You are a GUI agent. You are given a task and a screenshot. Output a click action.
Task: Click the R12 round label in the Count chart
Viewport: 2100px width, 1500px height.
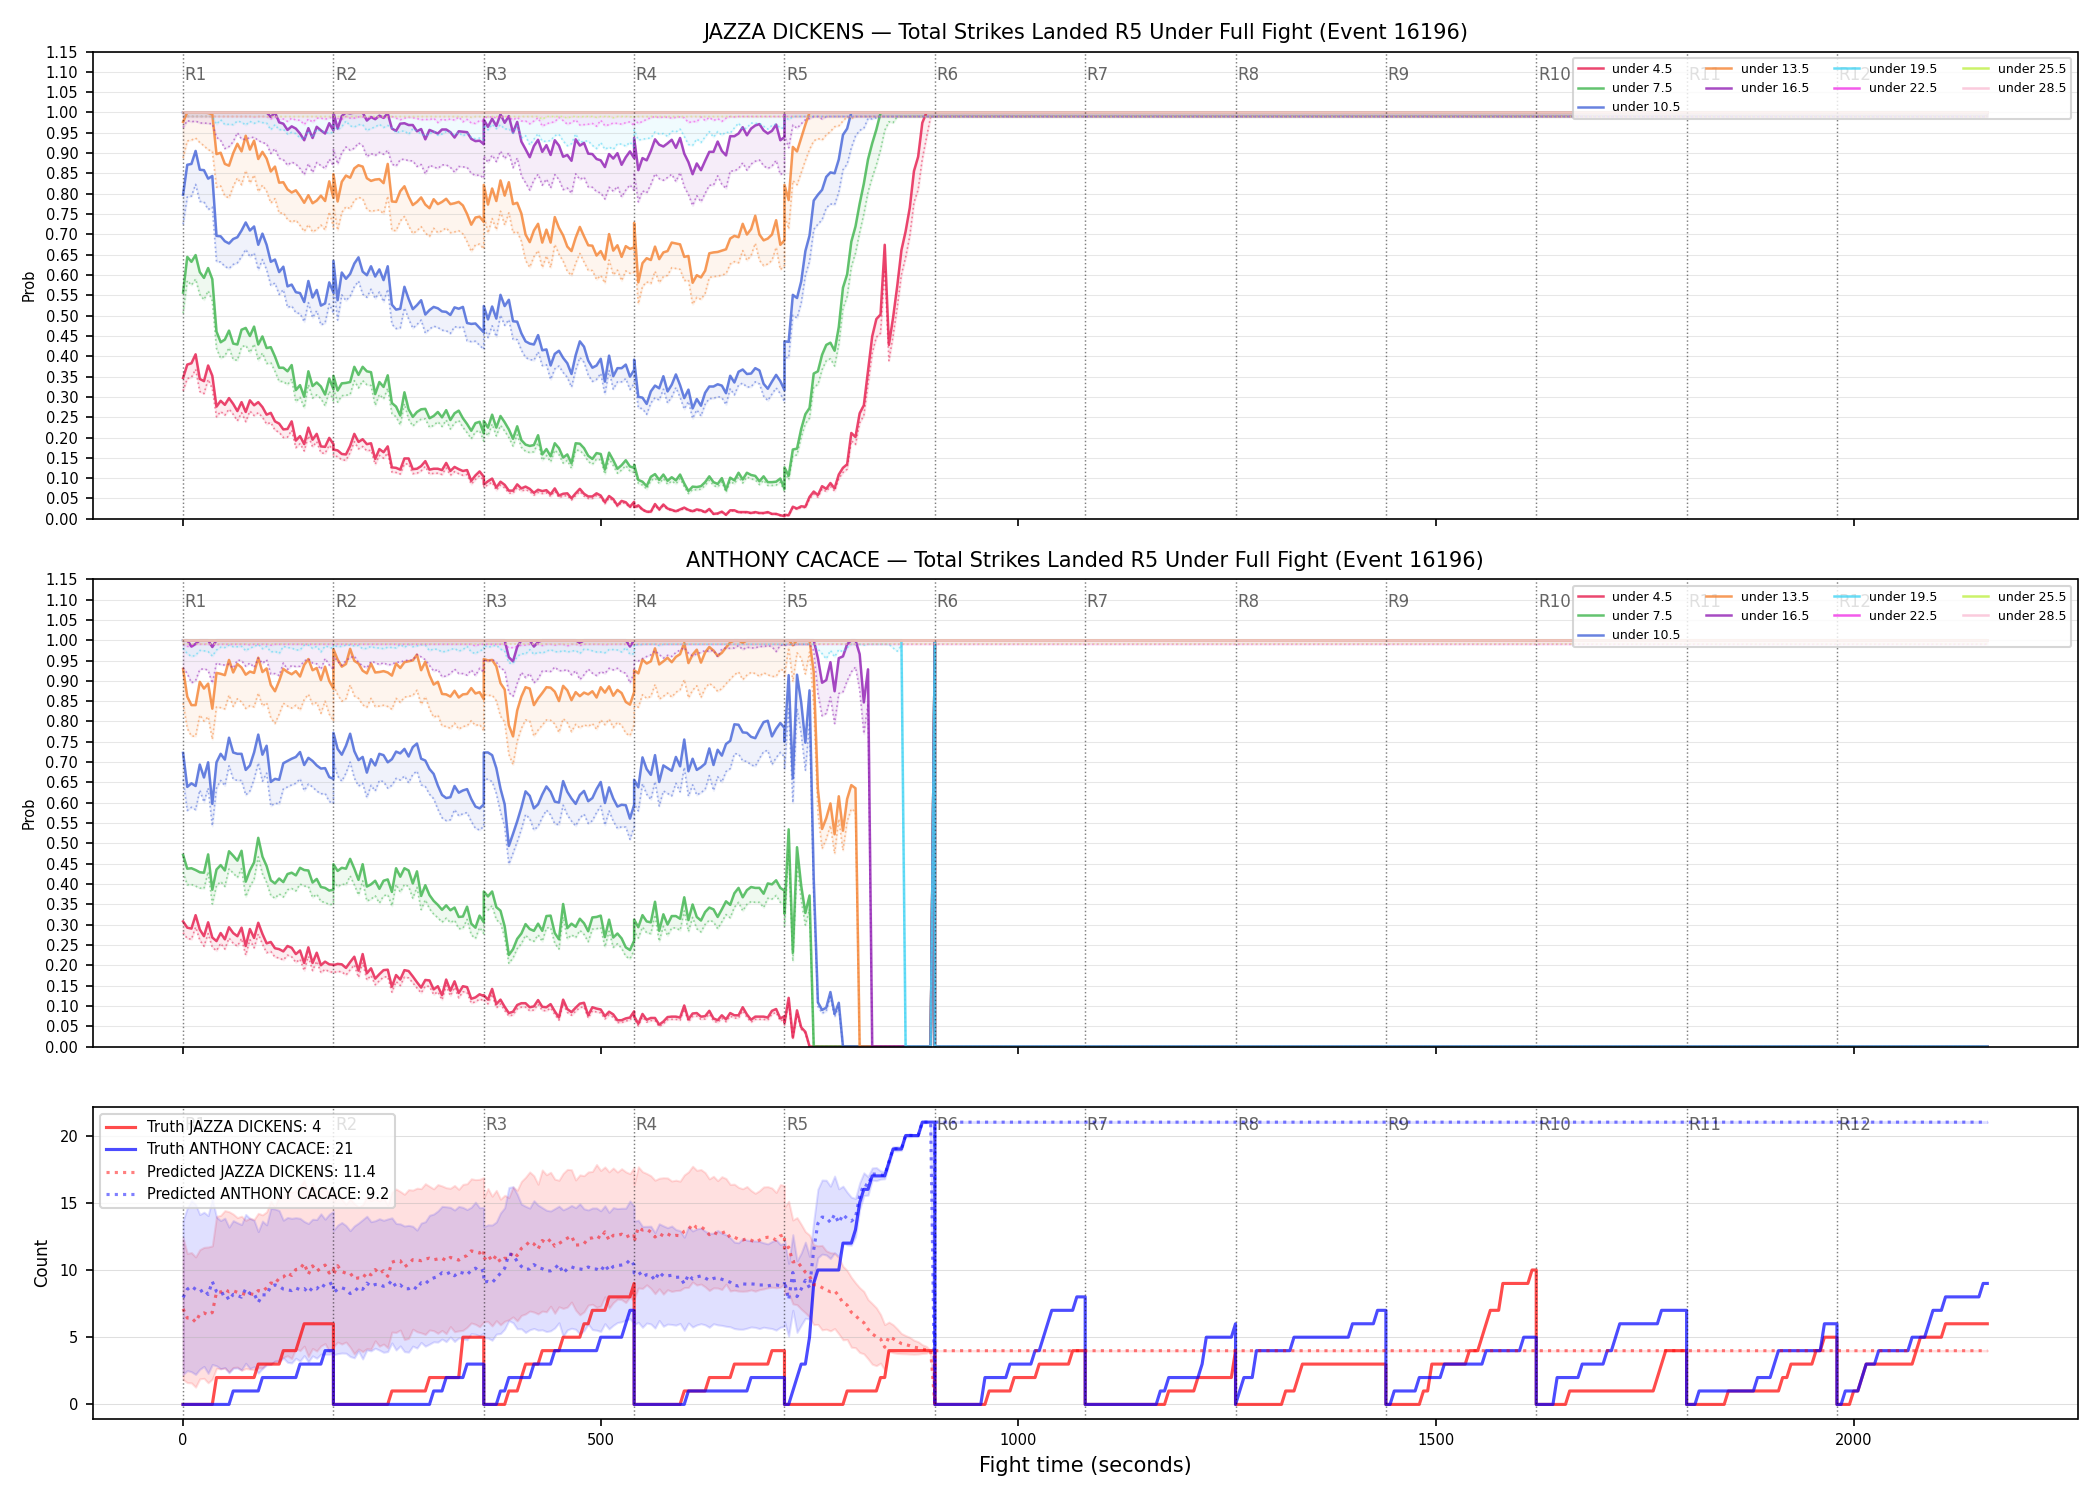coord(1854,1124)
